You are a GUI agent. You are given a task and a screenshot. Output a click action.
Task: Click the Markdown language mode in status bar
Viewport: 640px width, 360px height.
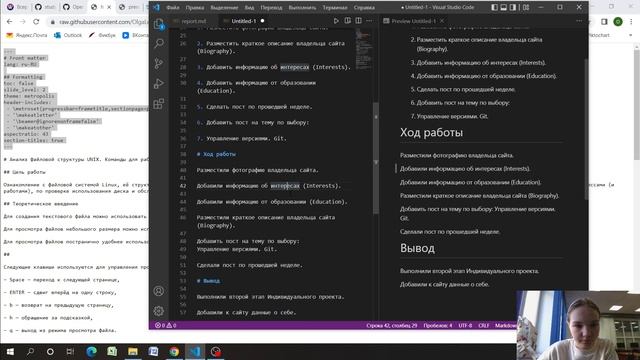(505, 325)
